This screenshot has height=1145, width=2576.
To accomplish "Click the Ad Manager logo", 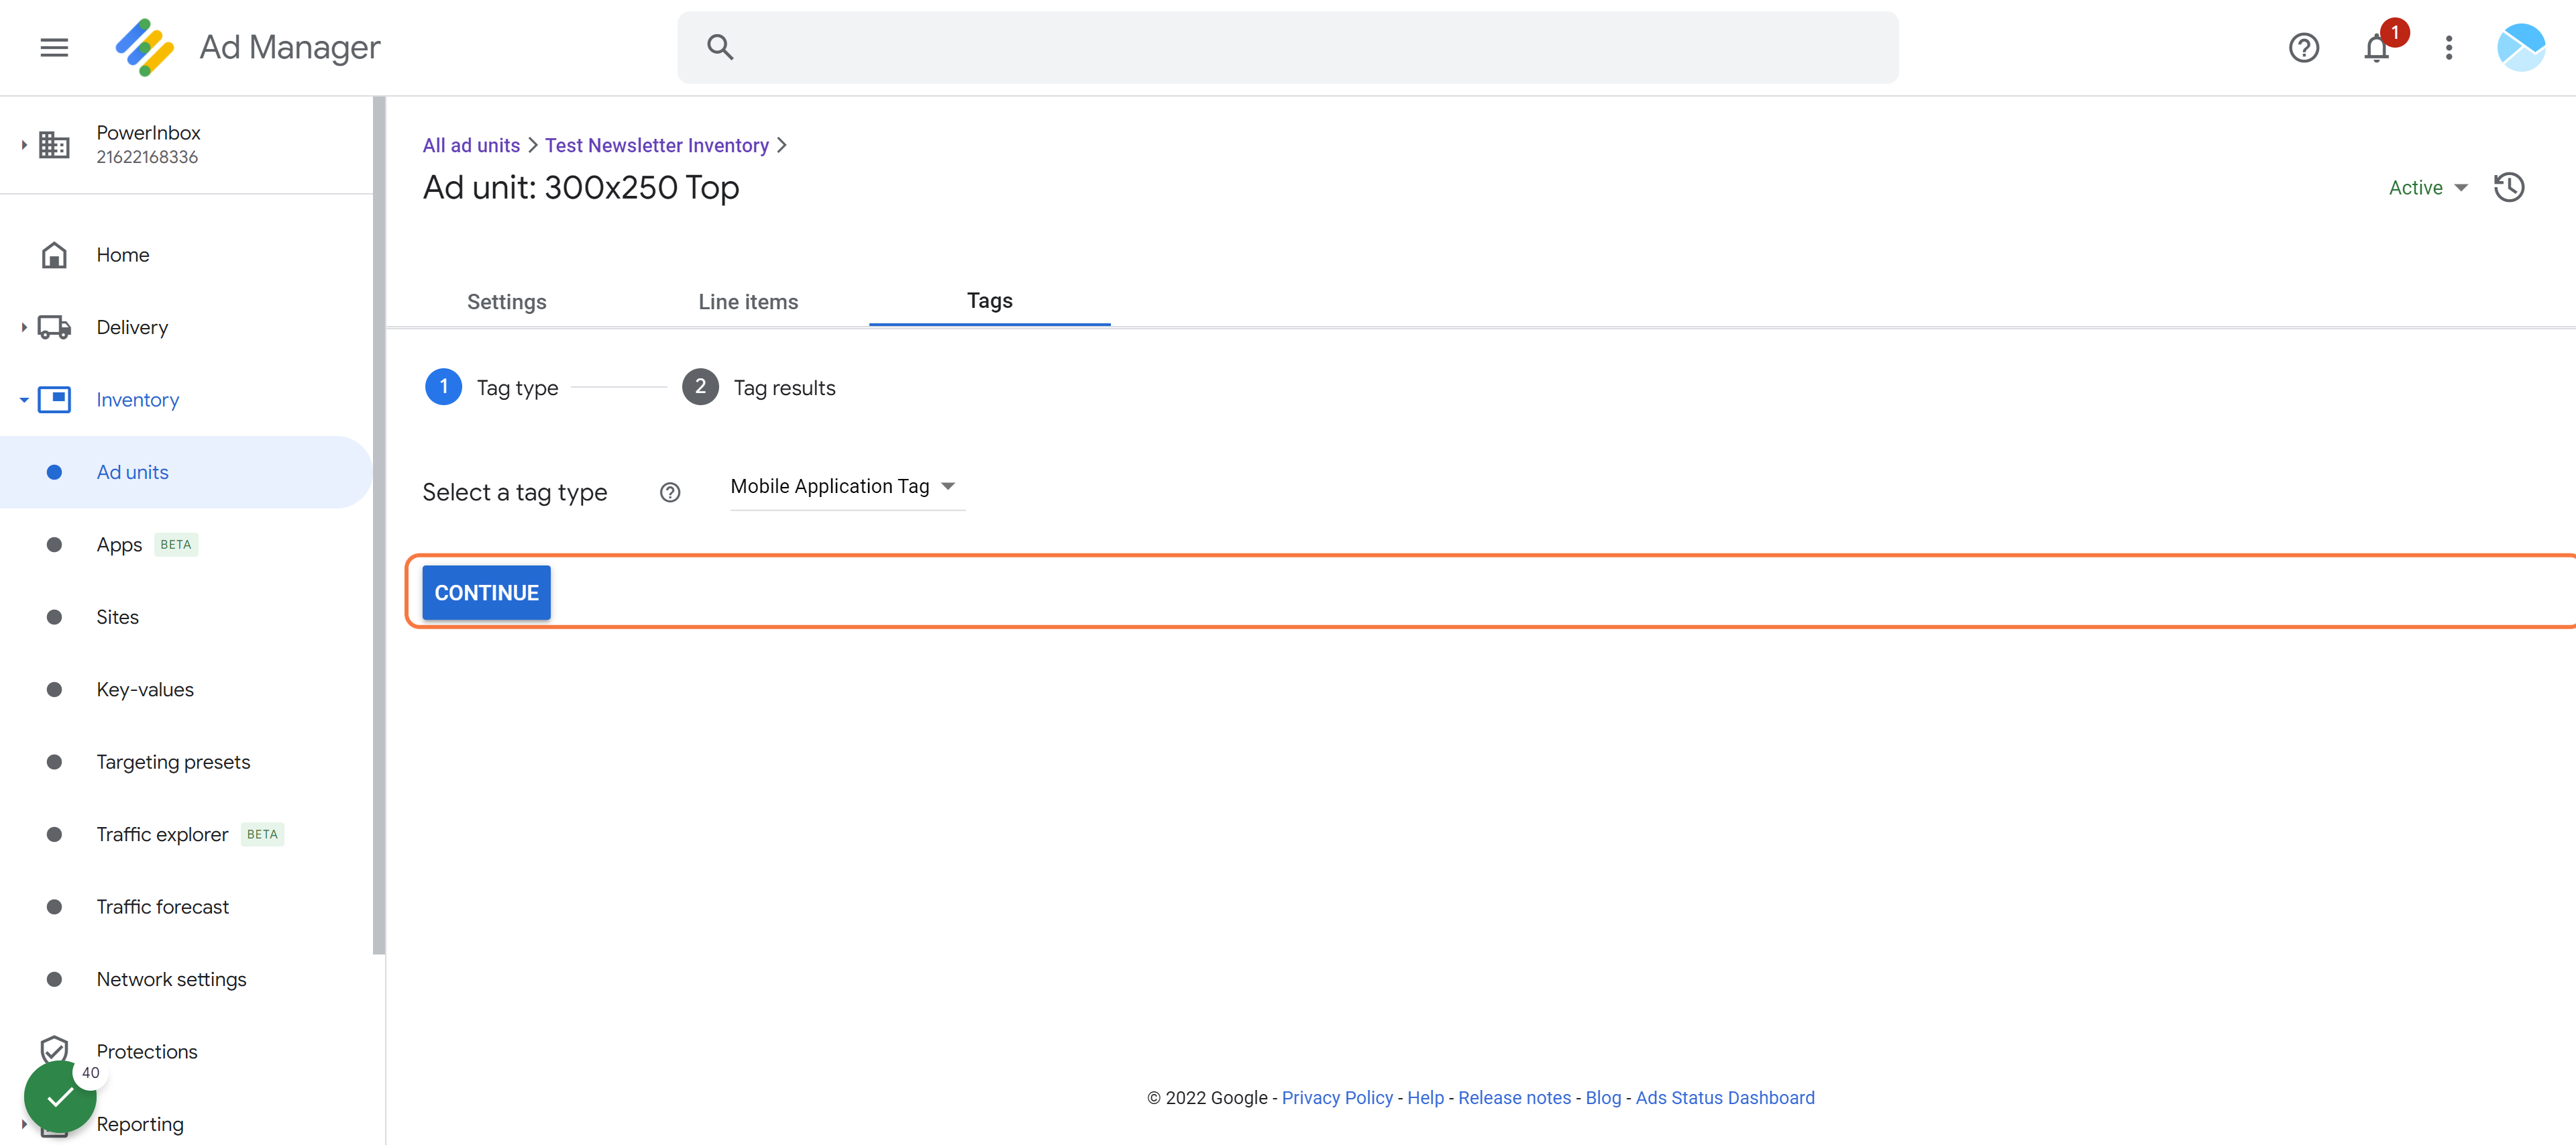I will click(145, 47).
